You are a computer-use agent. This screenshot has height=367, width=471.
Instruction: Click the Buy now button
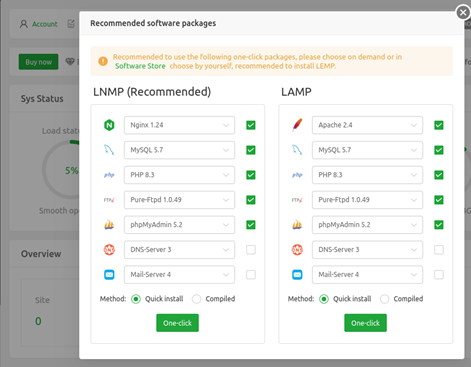[38, 62]
